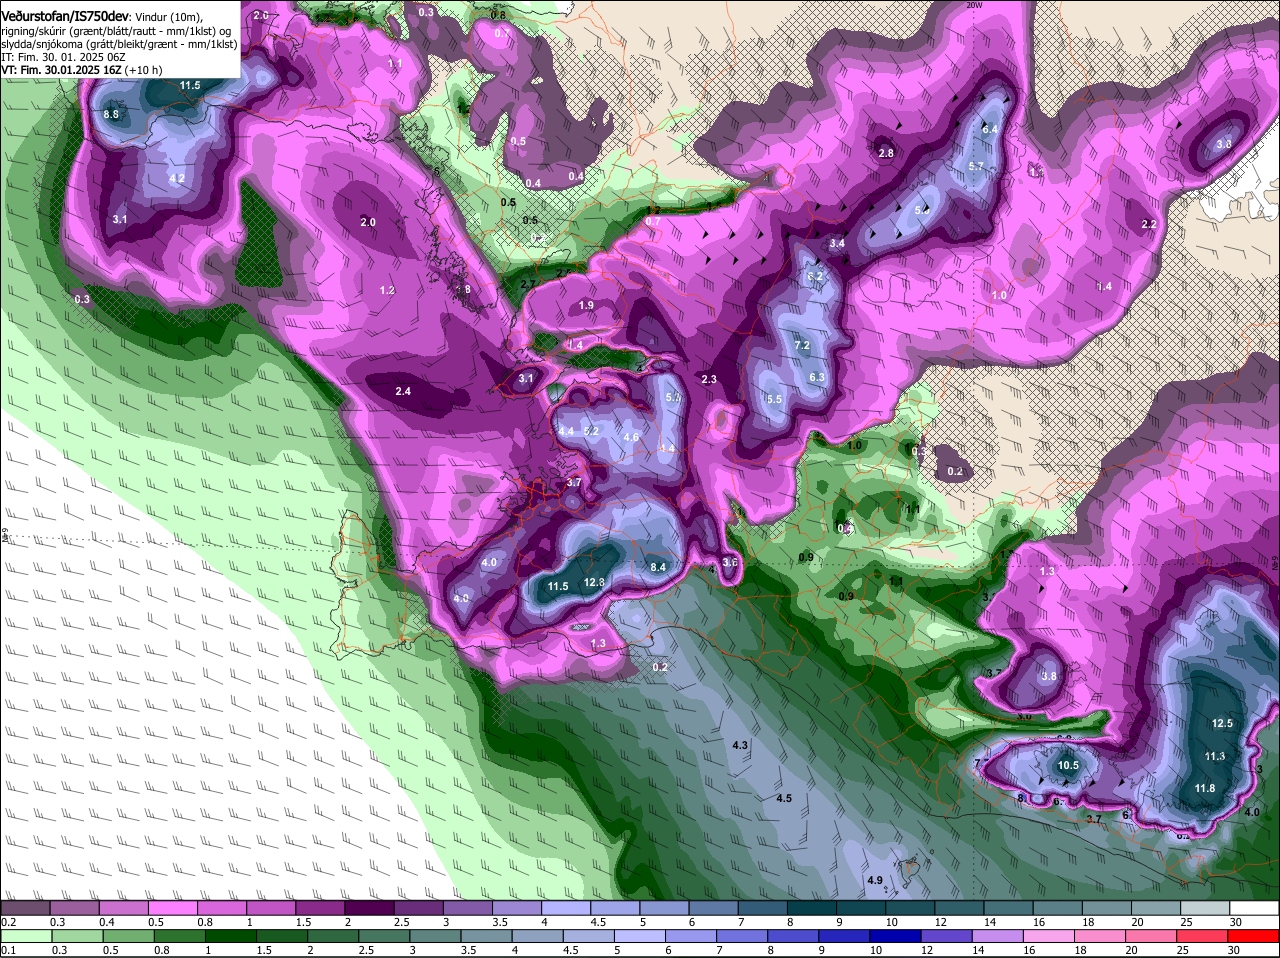
Task: Click the 11.8 value label on the map
Action: pos(1205,788)
